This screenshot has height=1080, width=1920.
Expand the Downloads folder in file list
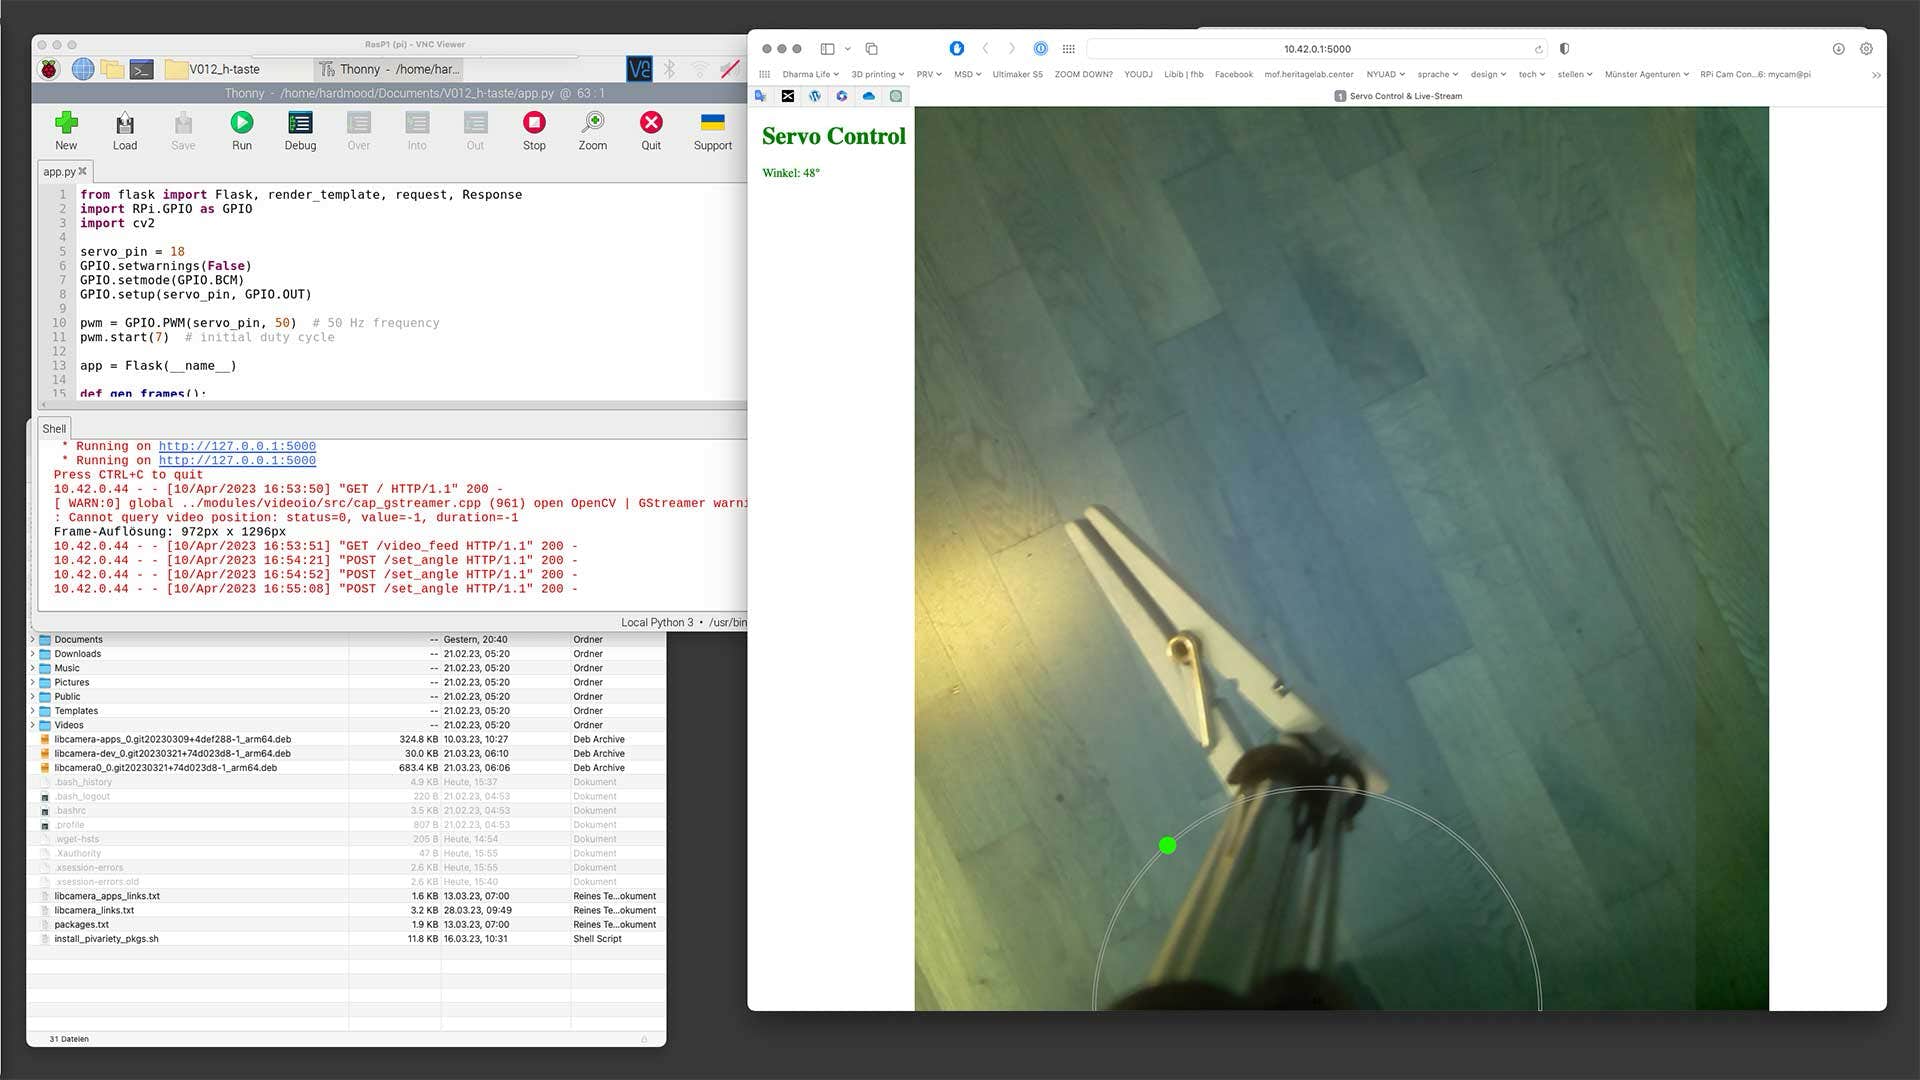point(33,653)
